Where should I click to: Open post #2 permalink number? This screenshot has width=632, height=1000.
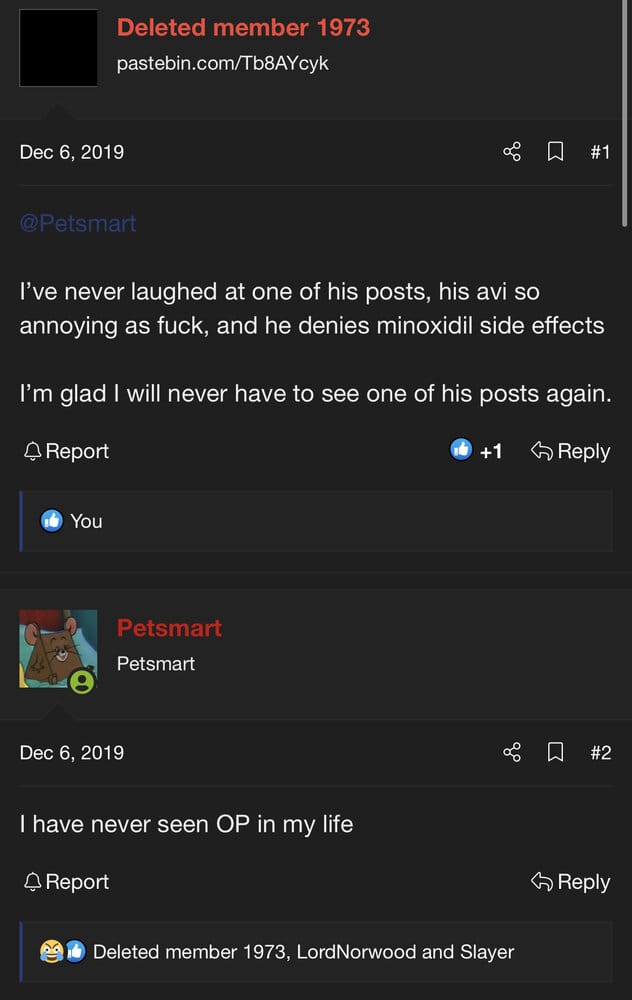[601, 753]
